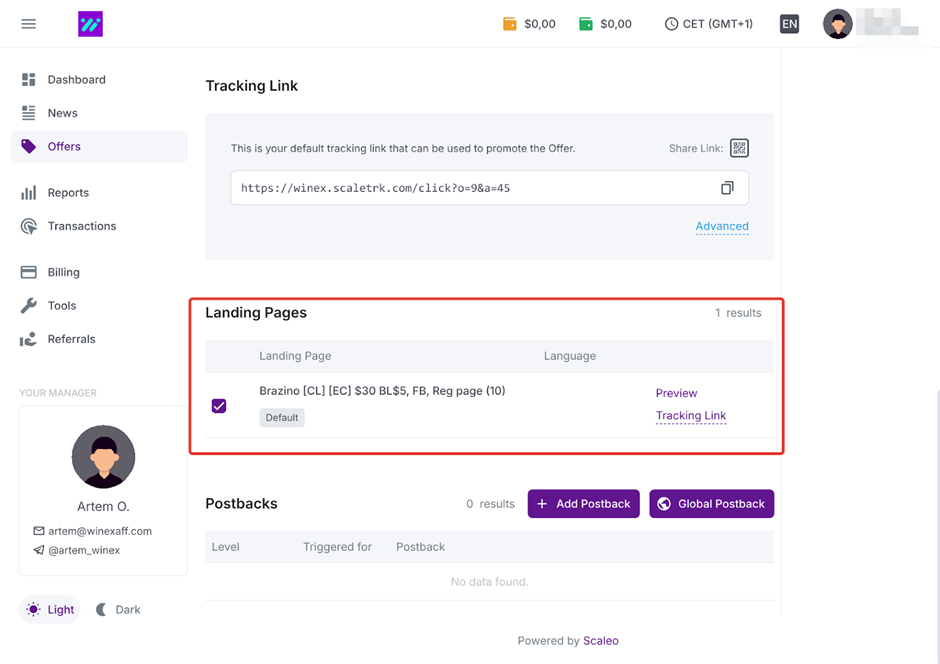940x664 pixels.
Task: Click the Add Postback button
Action: [583, 504]
